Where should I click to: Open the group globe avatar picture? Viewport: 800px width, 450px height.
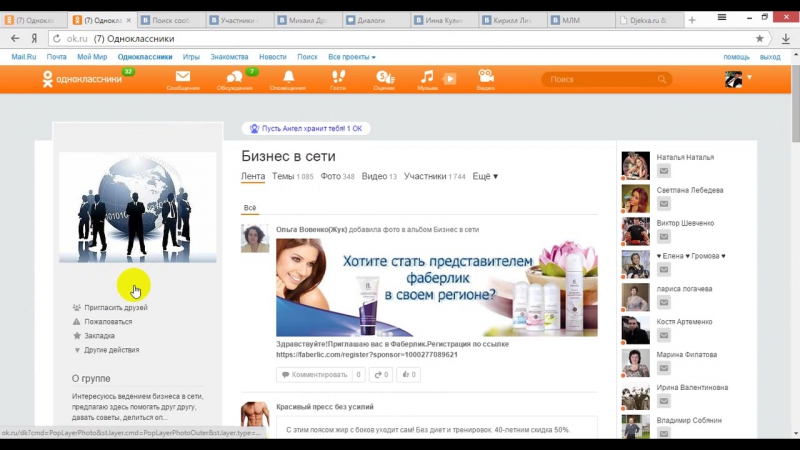[x=138, y=207]
